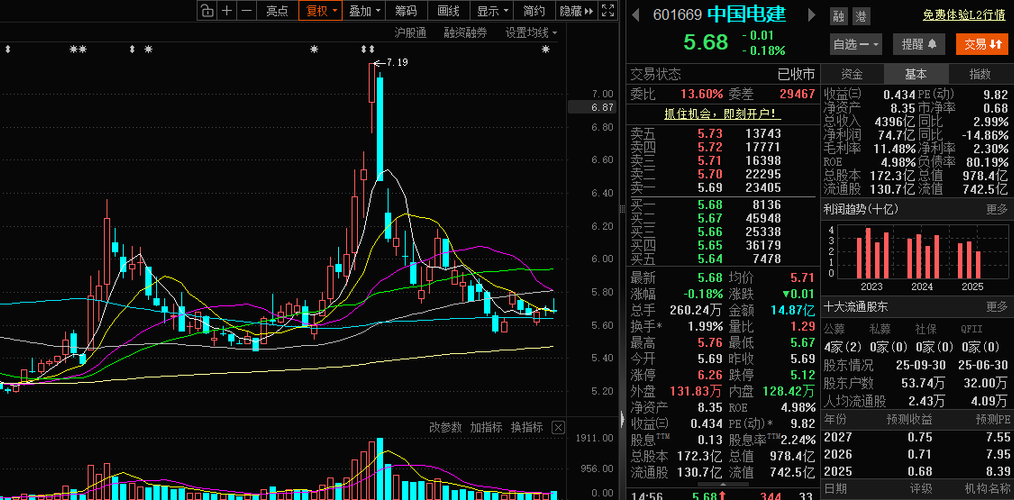Viewport: 1014px width, 500px height.
Task: Click the 负债率 80.19% value
Action: (986, 162)
